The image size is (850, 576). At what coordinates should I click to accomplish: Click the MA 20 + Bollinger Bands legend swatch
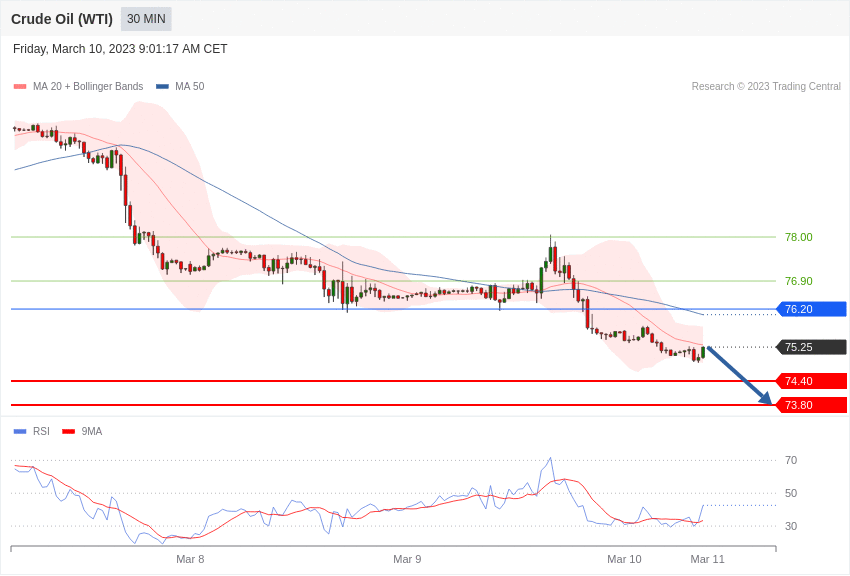[20, 87]
